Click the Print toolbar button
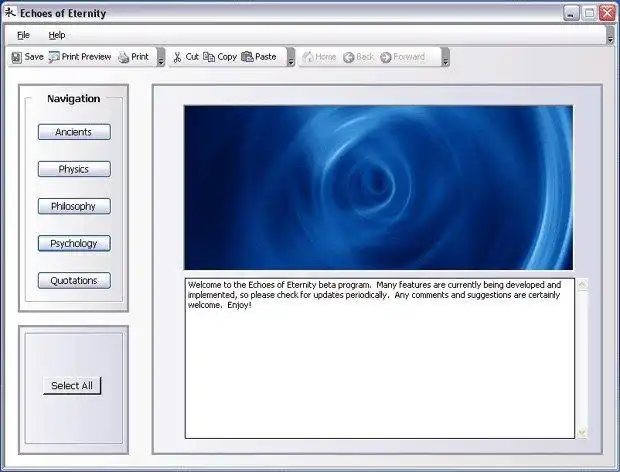Image resolution: width=620 pixels, height=472 pixels. tap(133, 57)
